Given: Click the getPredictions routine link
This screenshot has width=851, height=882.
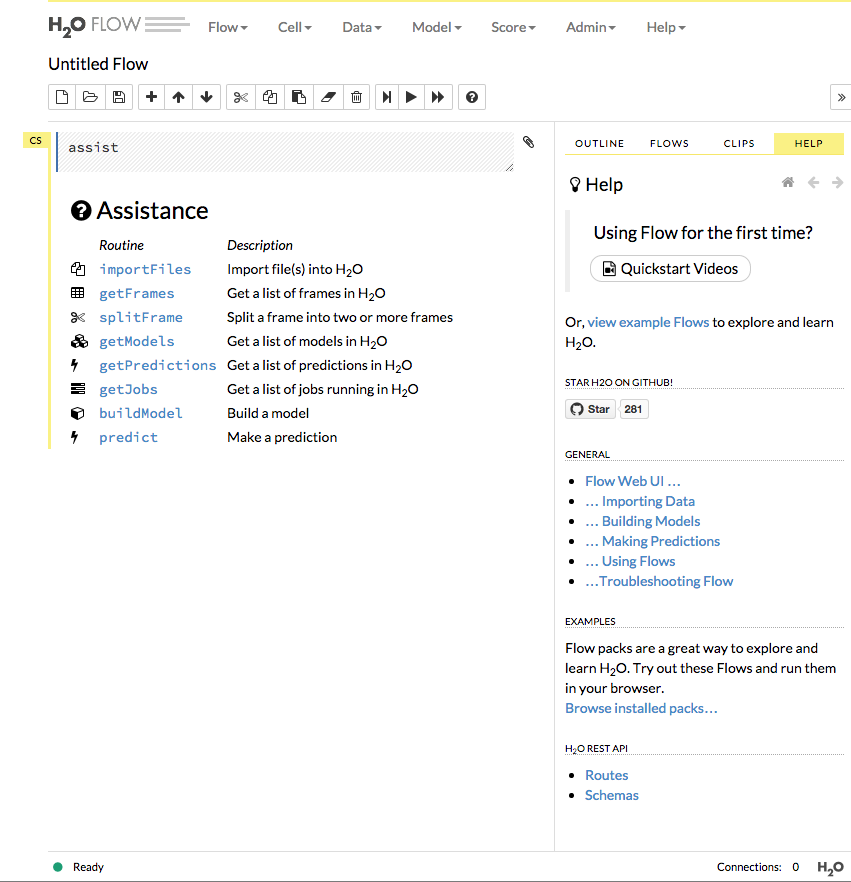Looking at the screenshot, I should click(x=157, y=366).
